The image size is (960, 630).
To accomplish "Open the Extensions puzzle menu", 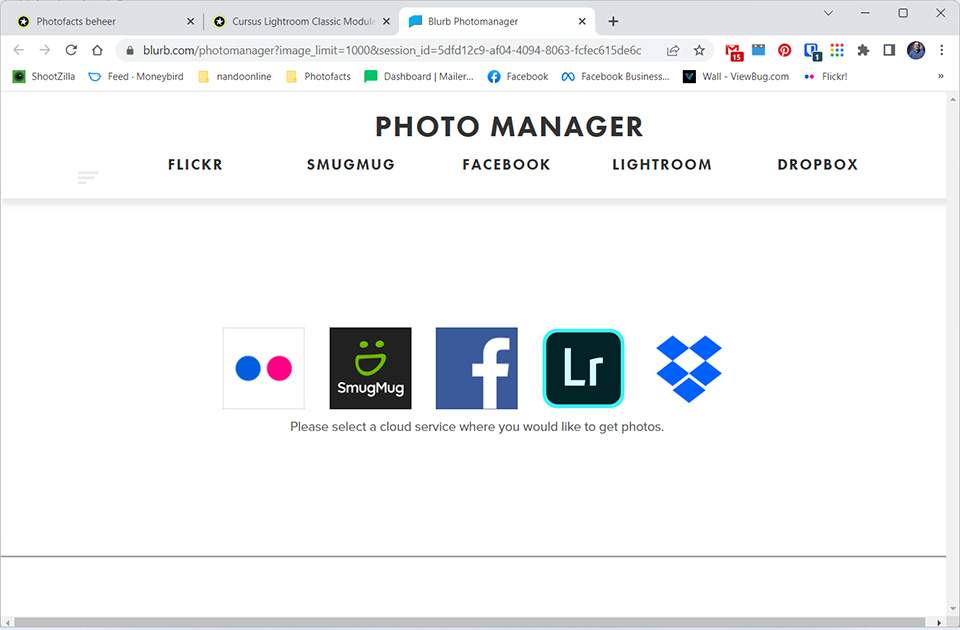I will pos(863,50).
